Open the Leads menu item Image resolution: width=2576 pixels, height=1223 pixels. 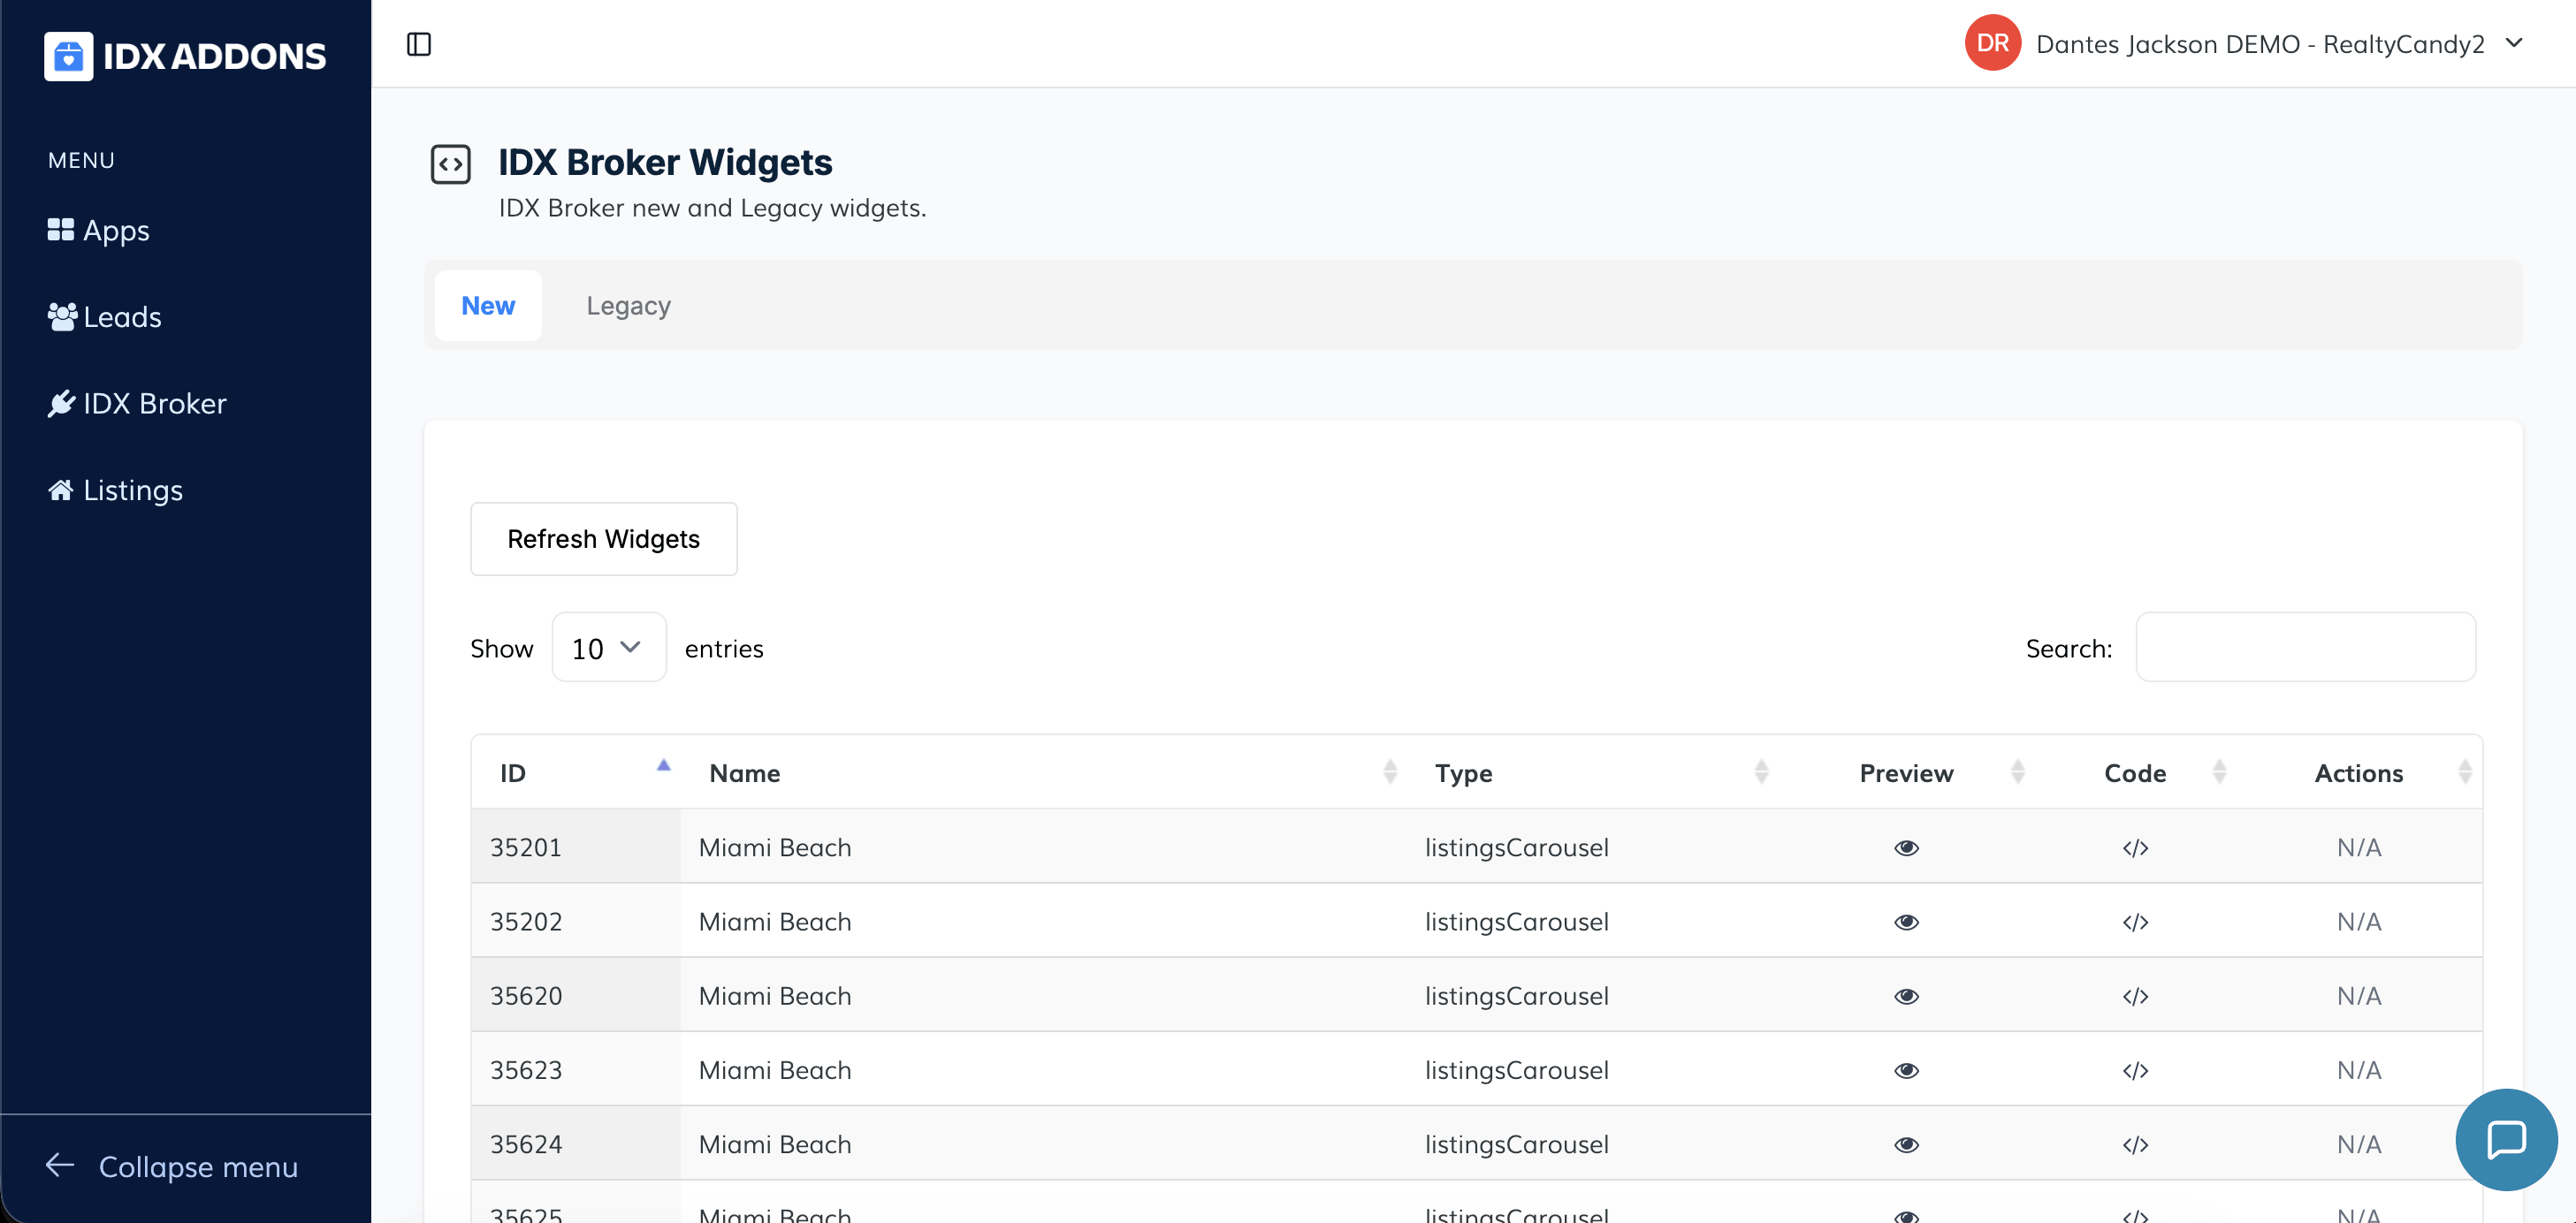[x=121, y=317]
